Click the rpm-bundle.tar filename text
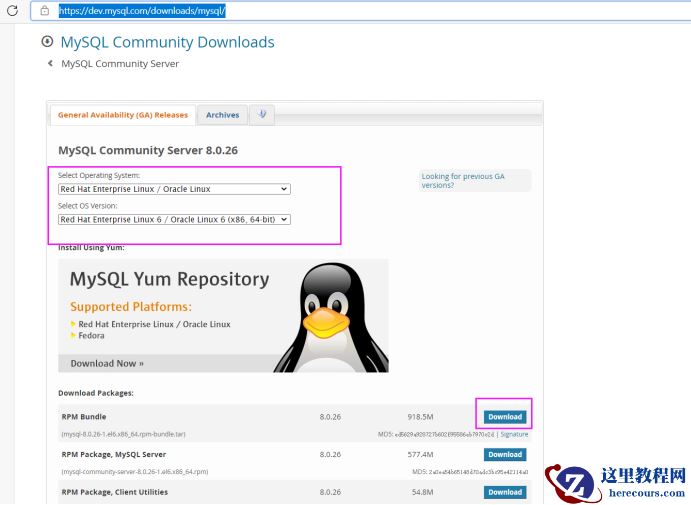This screenshot has height=505, width=691. click(x=123, y=434)
